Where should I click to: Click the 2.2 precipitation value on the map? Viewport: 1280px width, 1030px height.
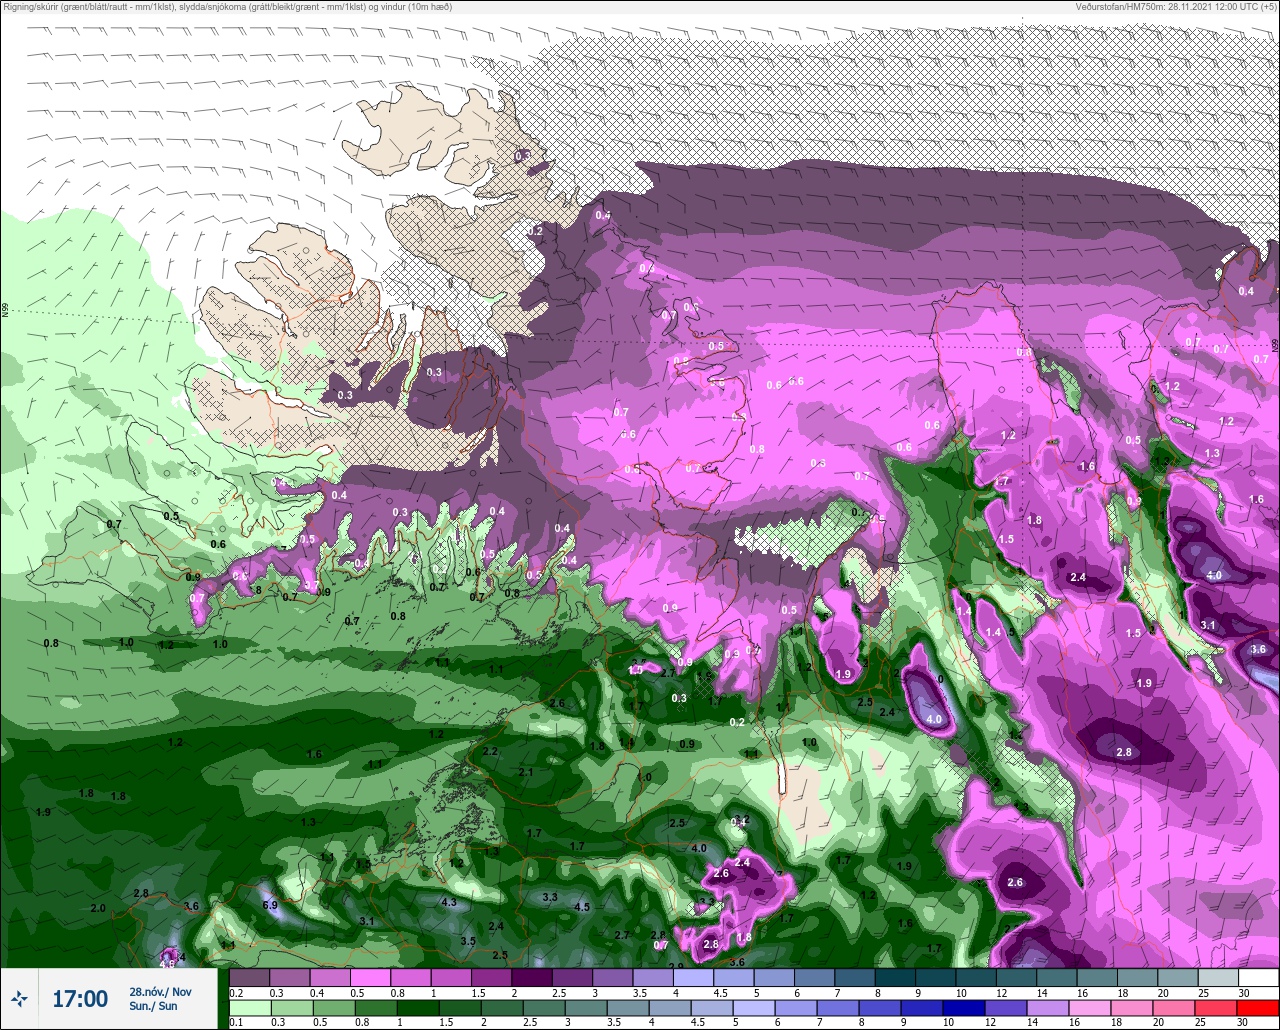(490, 751)
